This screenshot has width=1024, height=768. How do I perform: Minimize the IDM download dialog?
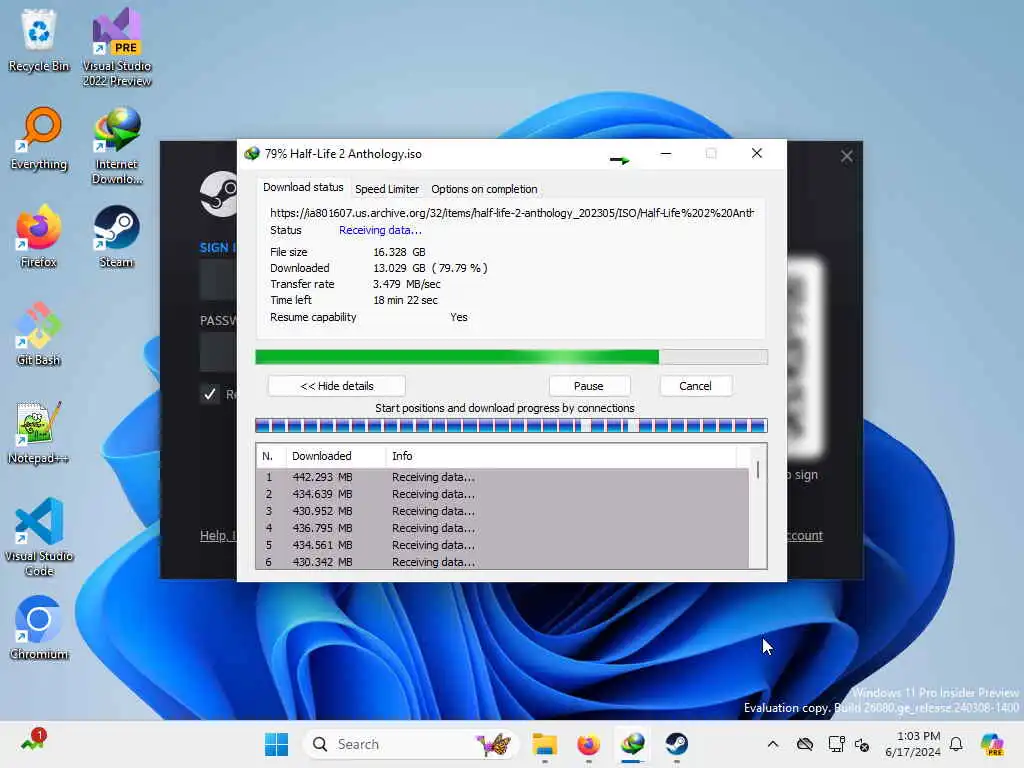pos(666,153)
